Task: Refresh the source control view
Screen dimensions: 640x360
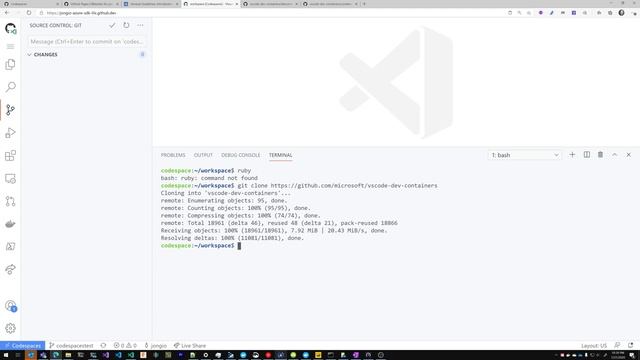Action: coord(126,25)
